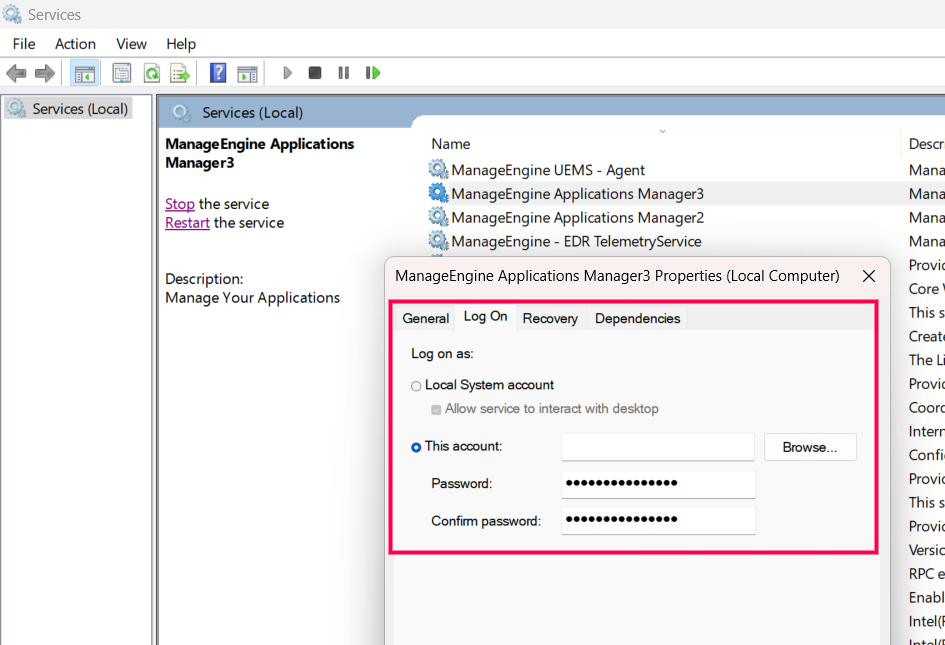
Task: Click the Restart the service link
Action: tap(187, 223)
